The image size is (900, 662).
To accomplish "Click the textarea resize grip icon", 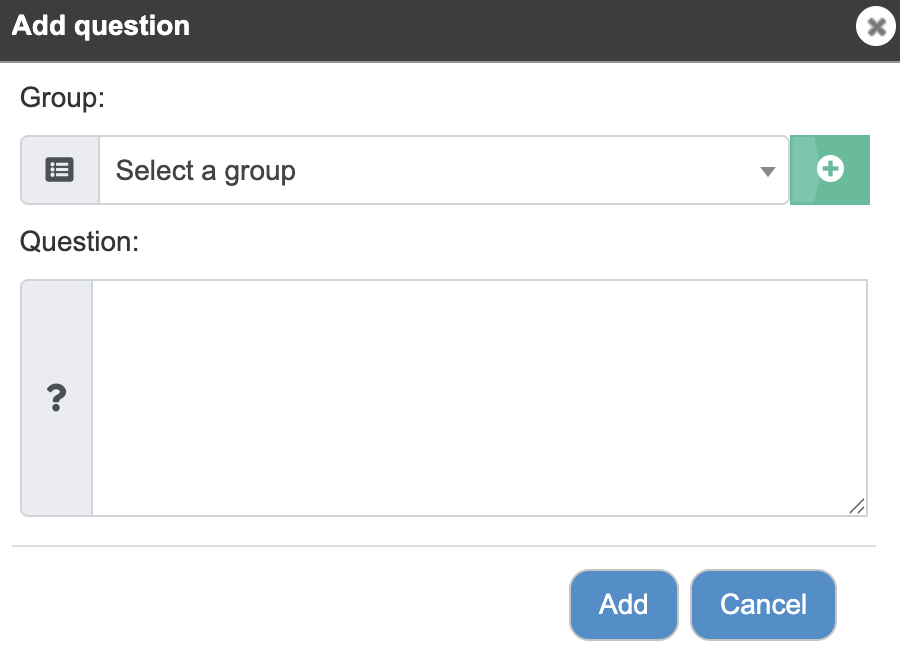I will (x=857, y=506).
